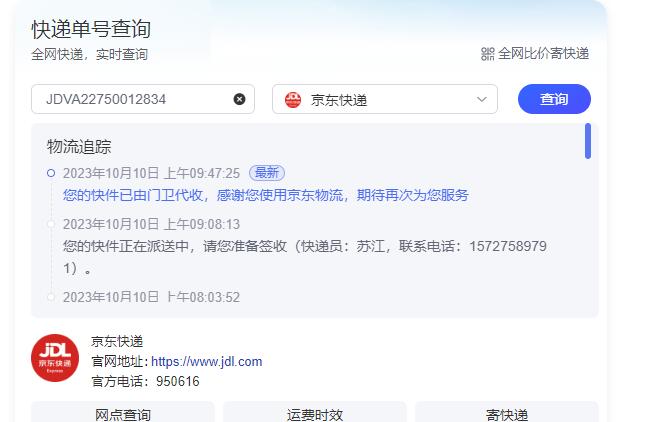The image size is (645, 422).
Task: Click the 物流追踪 section title
Action: (79, 146)
